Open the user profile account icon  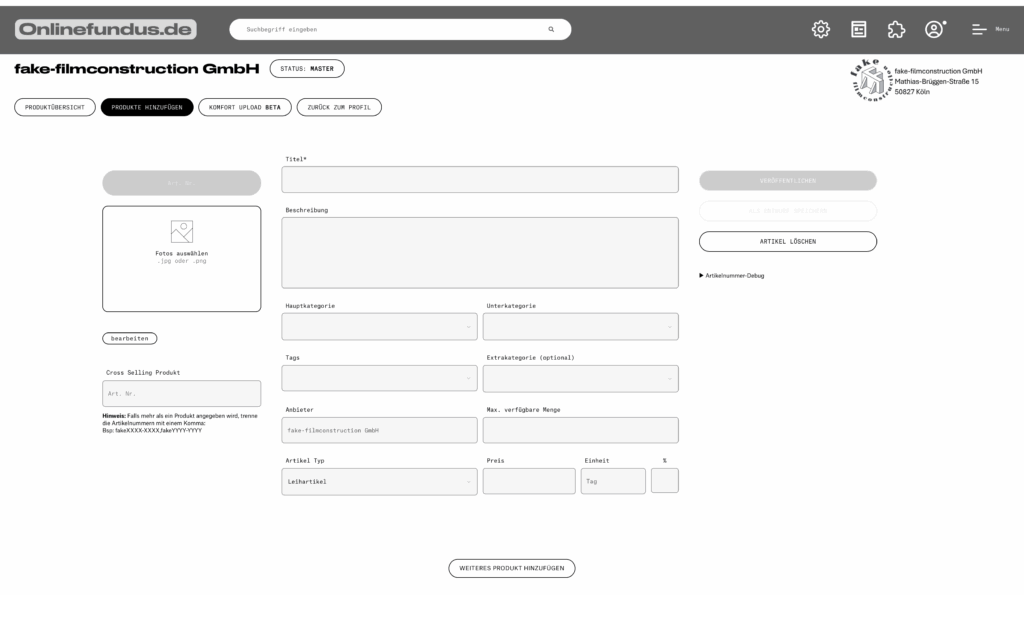click(x=934, y=29)
